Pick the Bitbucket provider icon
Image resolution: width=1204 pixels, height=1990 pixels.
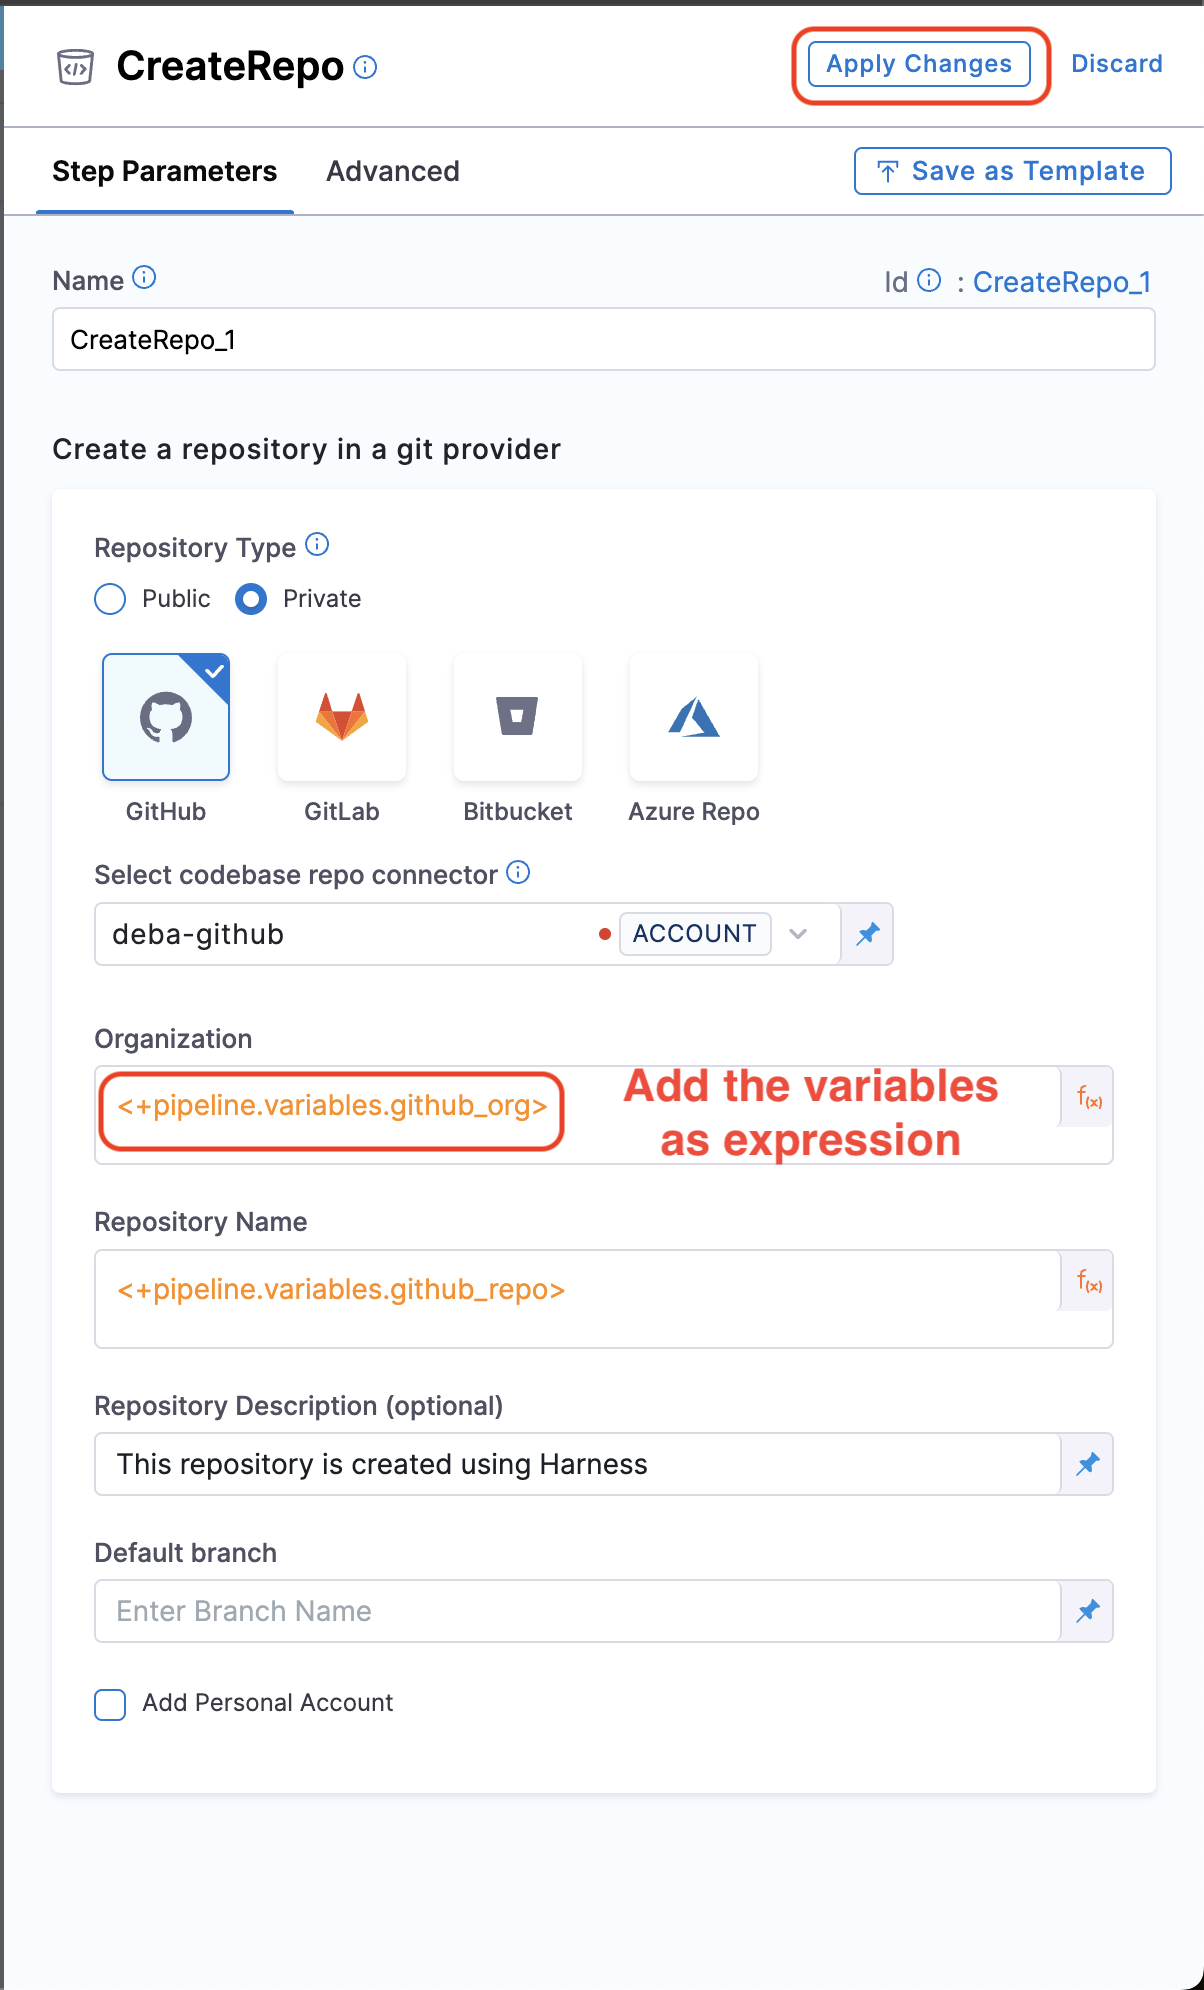coord(517,717)
